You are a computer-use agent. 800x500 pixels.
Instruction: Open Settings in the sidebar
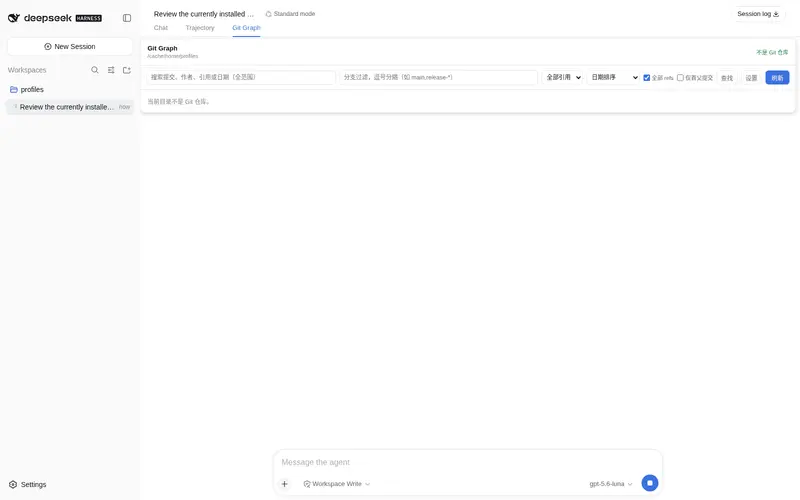coord(28,484)
